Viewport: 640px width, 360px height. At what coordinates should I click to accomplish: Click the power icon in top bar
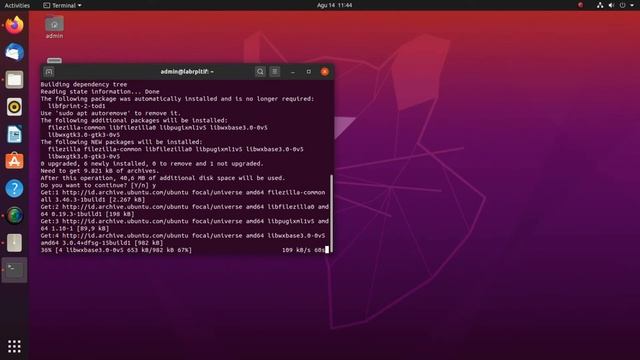pos(622,5)
